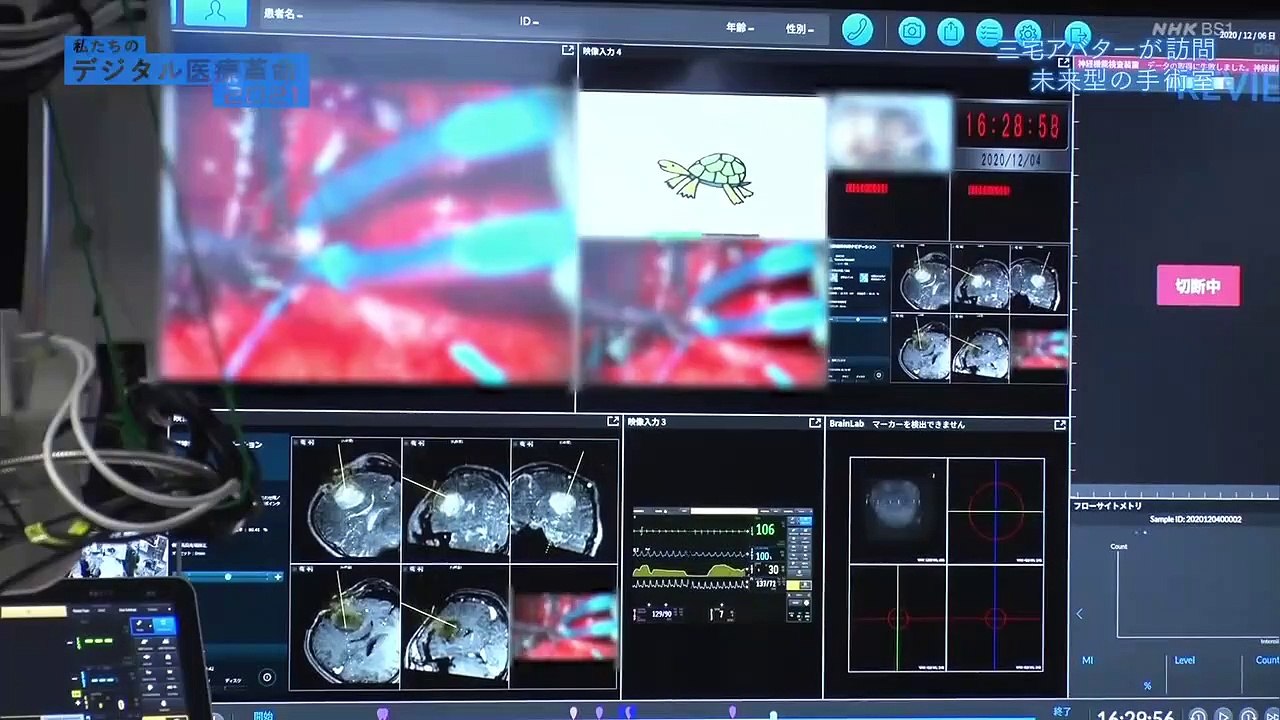Select the 患者名 field

pyautogui.click(x=283, y=14)
